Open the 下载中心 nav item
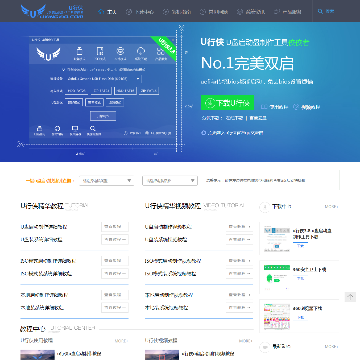 [x=140, y=12]
